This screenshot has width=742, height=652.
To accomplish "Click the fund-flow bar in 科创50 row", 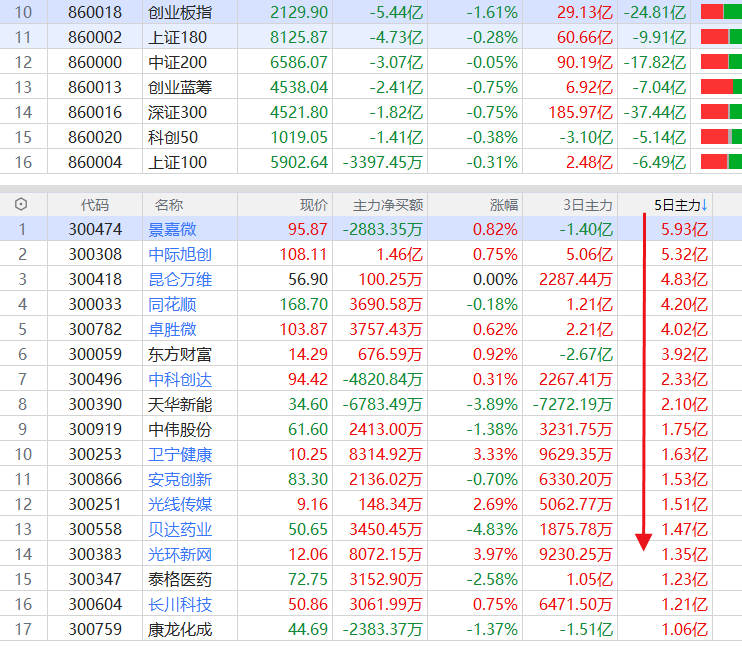I will (x=721, y=137).
